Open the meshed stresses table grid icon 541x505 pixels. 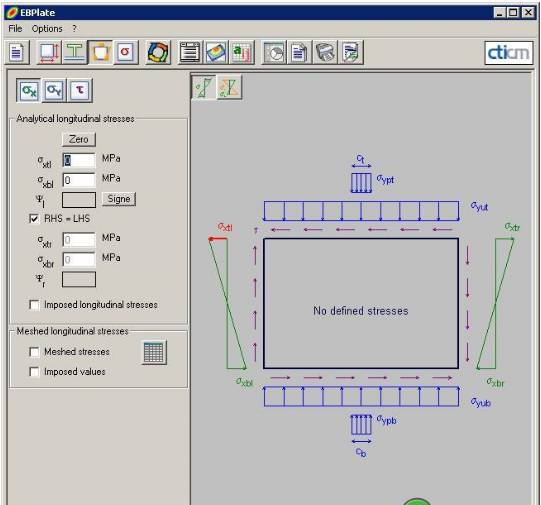(x=154, y=353)
